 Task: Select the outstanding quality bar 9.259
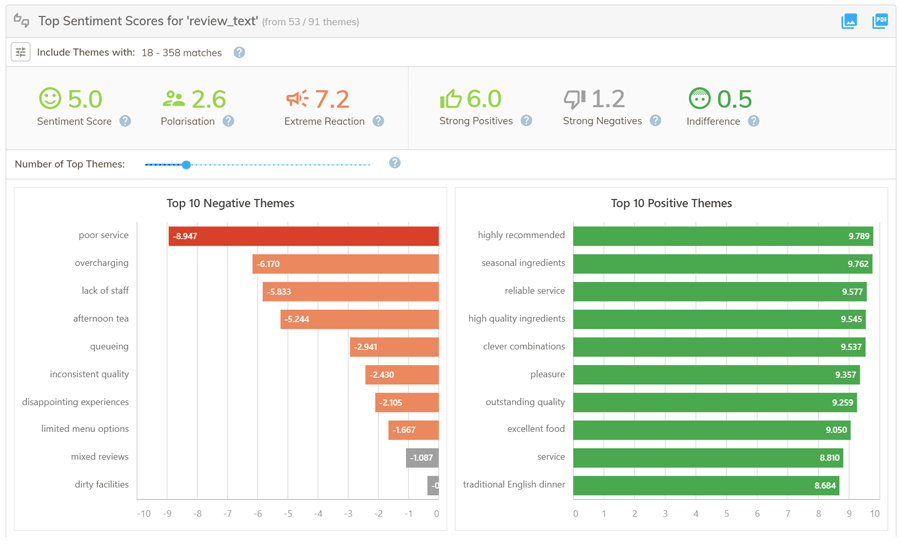(715, 402)
